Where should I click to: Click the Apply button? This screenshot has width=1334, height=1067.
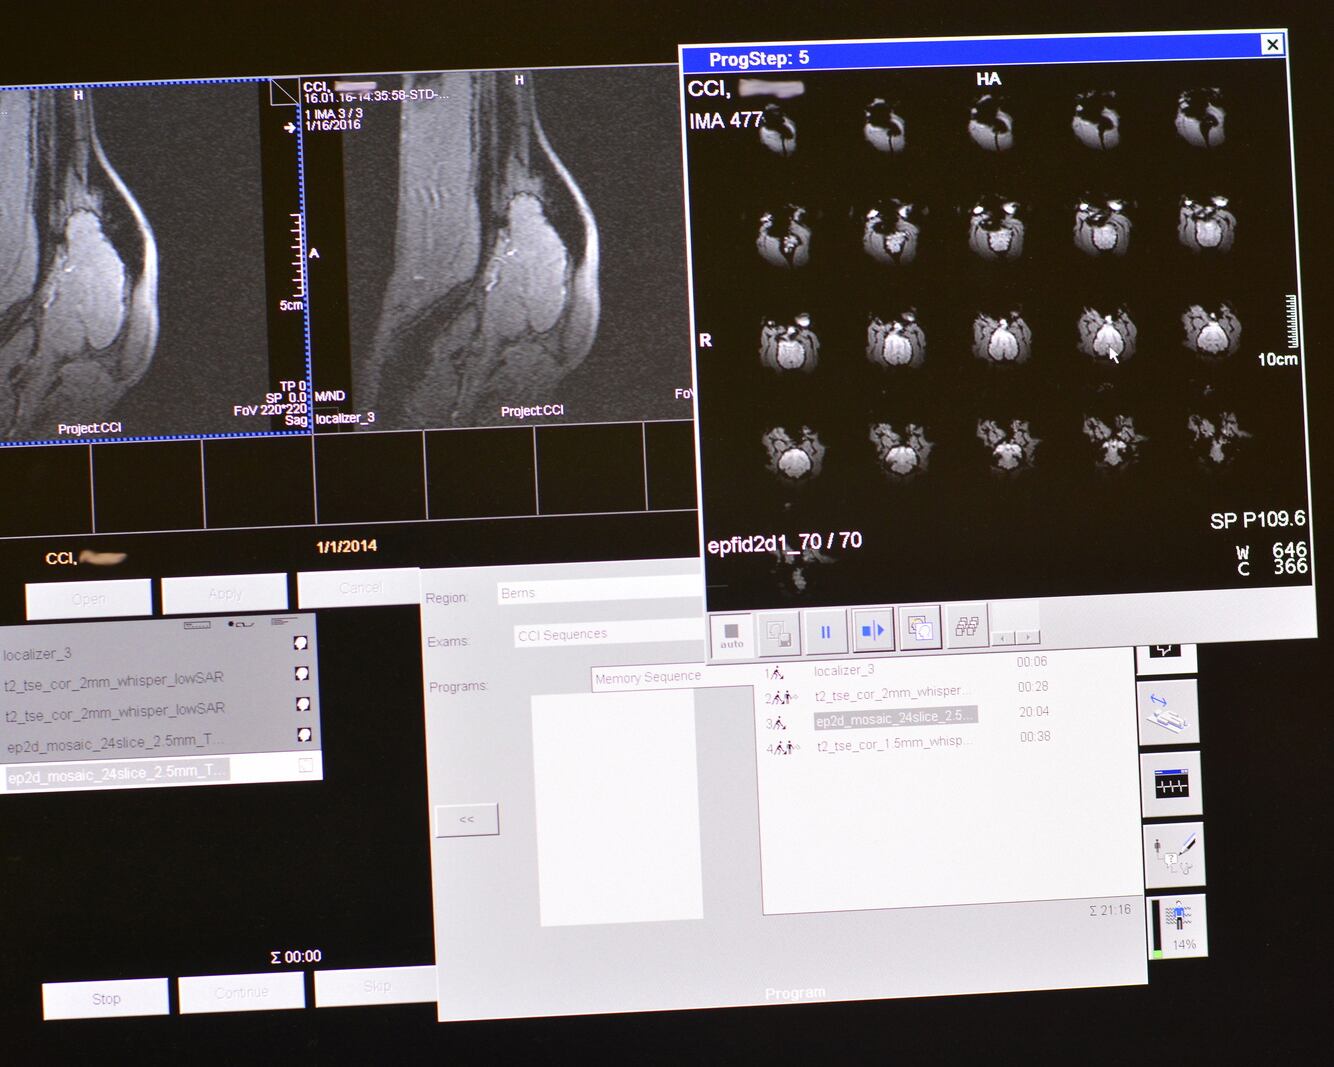coord(225,593)
